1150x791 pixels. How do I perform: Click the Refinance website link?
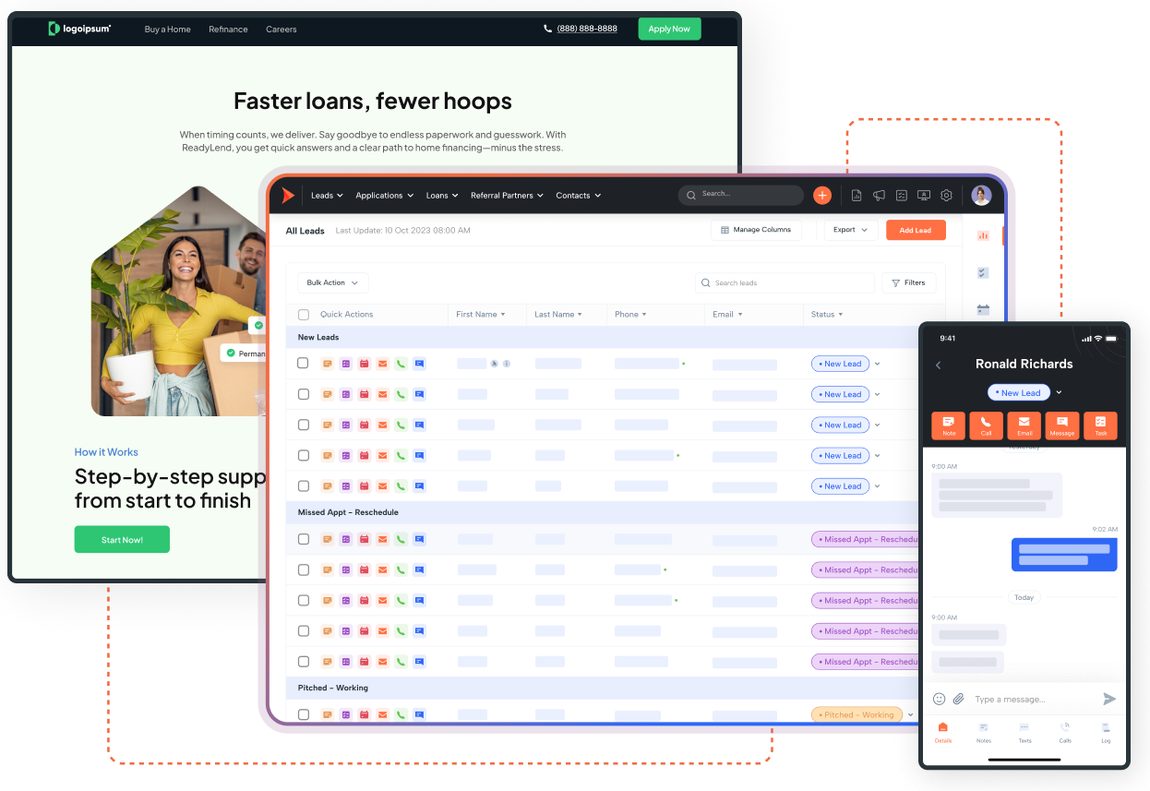click(228, 29)
